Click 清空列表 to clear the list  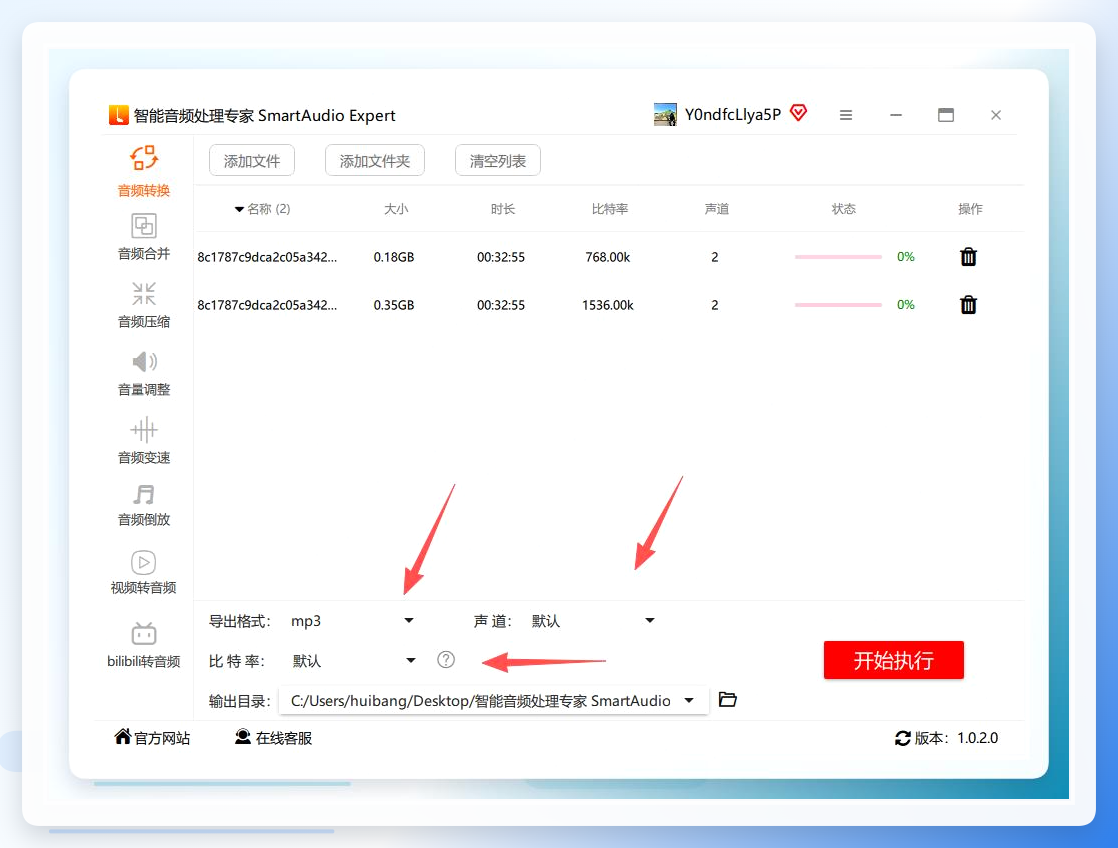pyautogui.click(x=498, y=160)
